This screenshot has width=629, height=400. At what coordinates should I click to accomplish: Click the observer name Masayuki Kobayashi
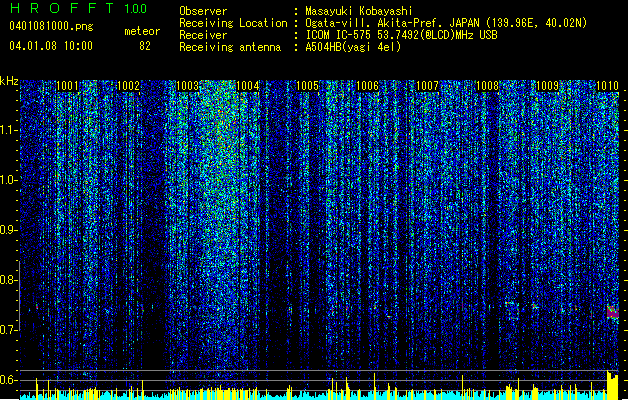coord(359,11)
